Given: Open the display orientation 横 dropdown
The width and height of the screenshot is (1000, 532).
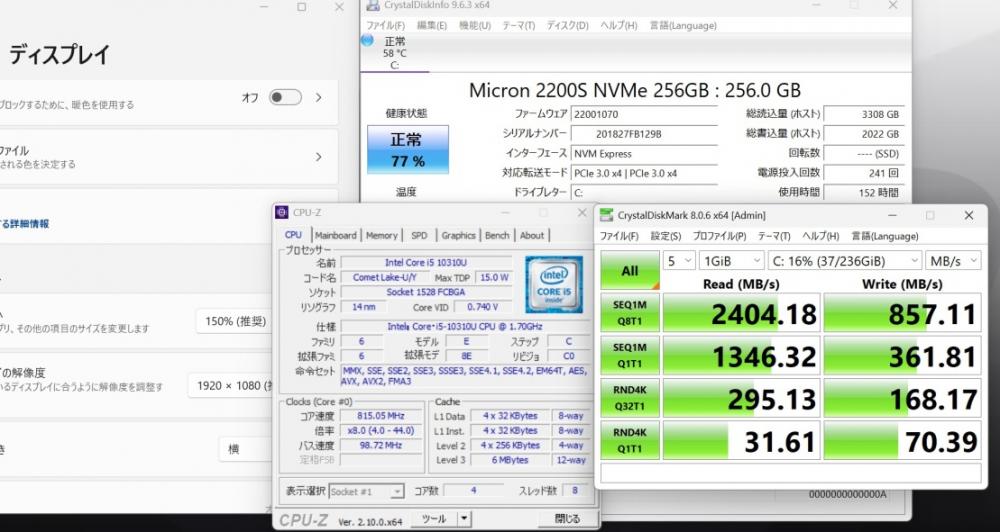Looking at the screenshot, I should 246,450.
